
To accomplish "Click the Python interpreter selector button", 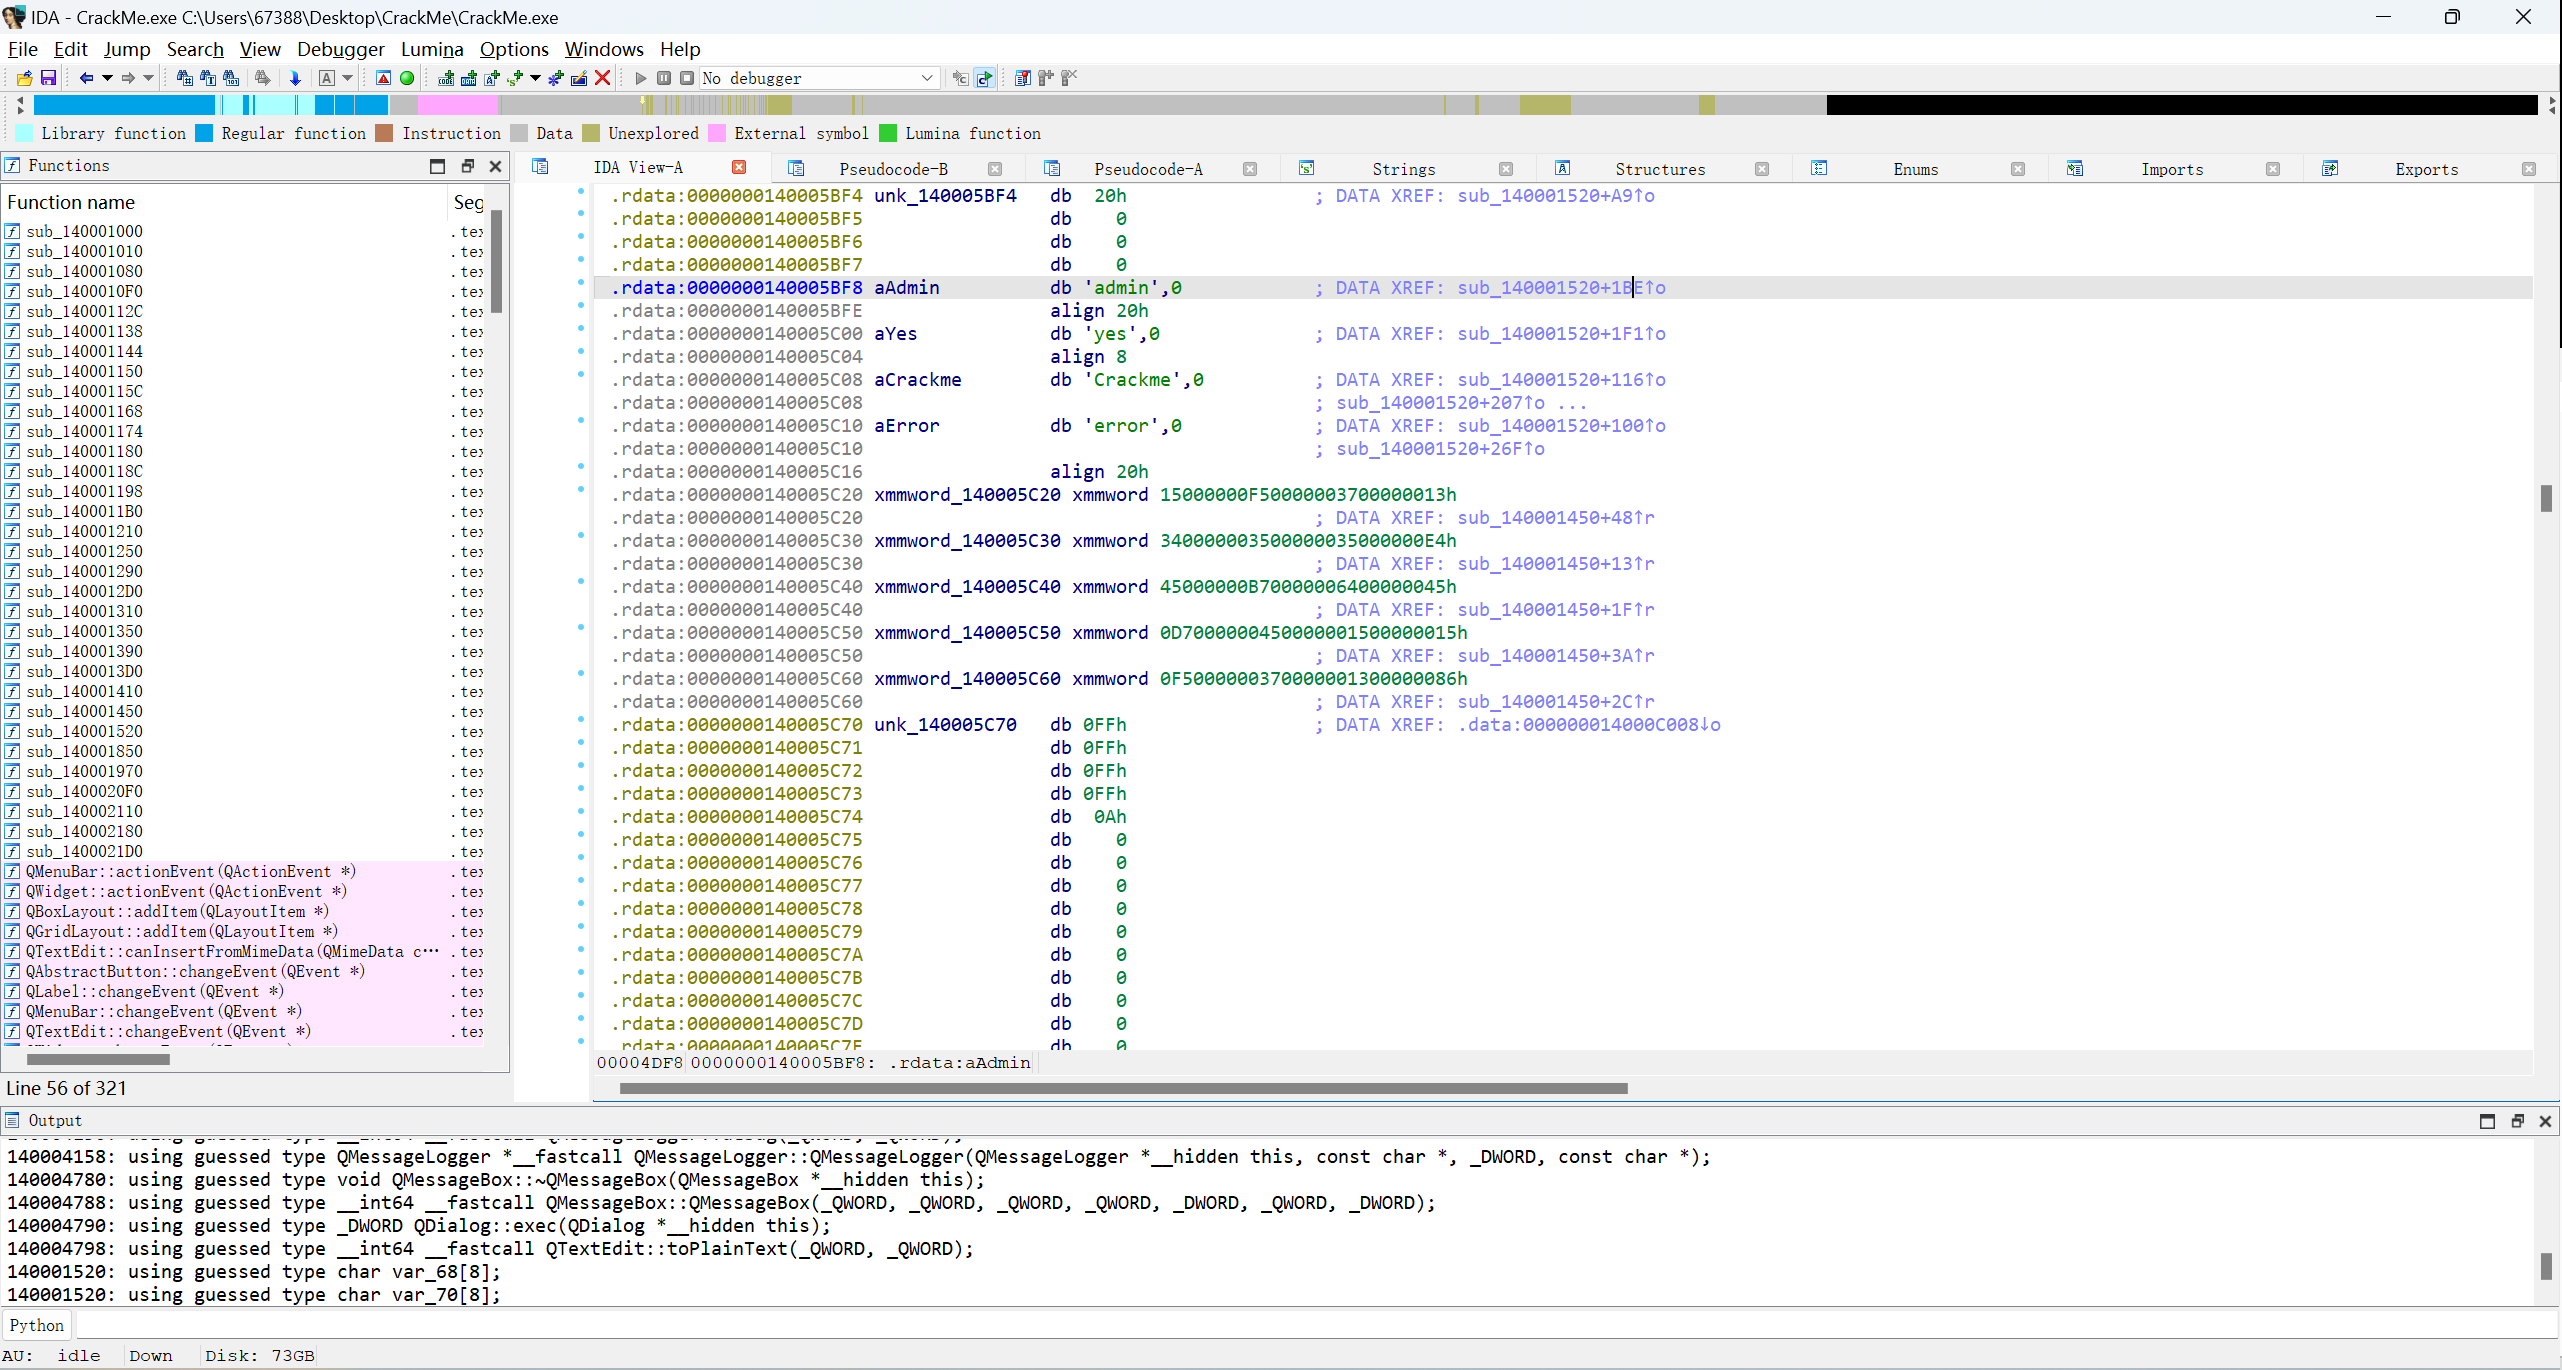I will [37, 1325].
